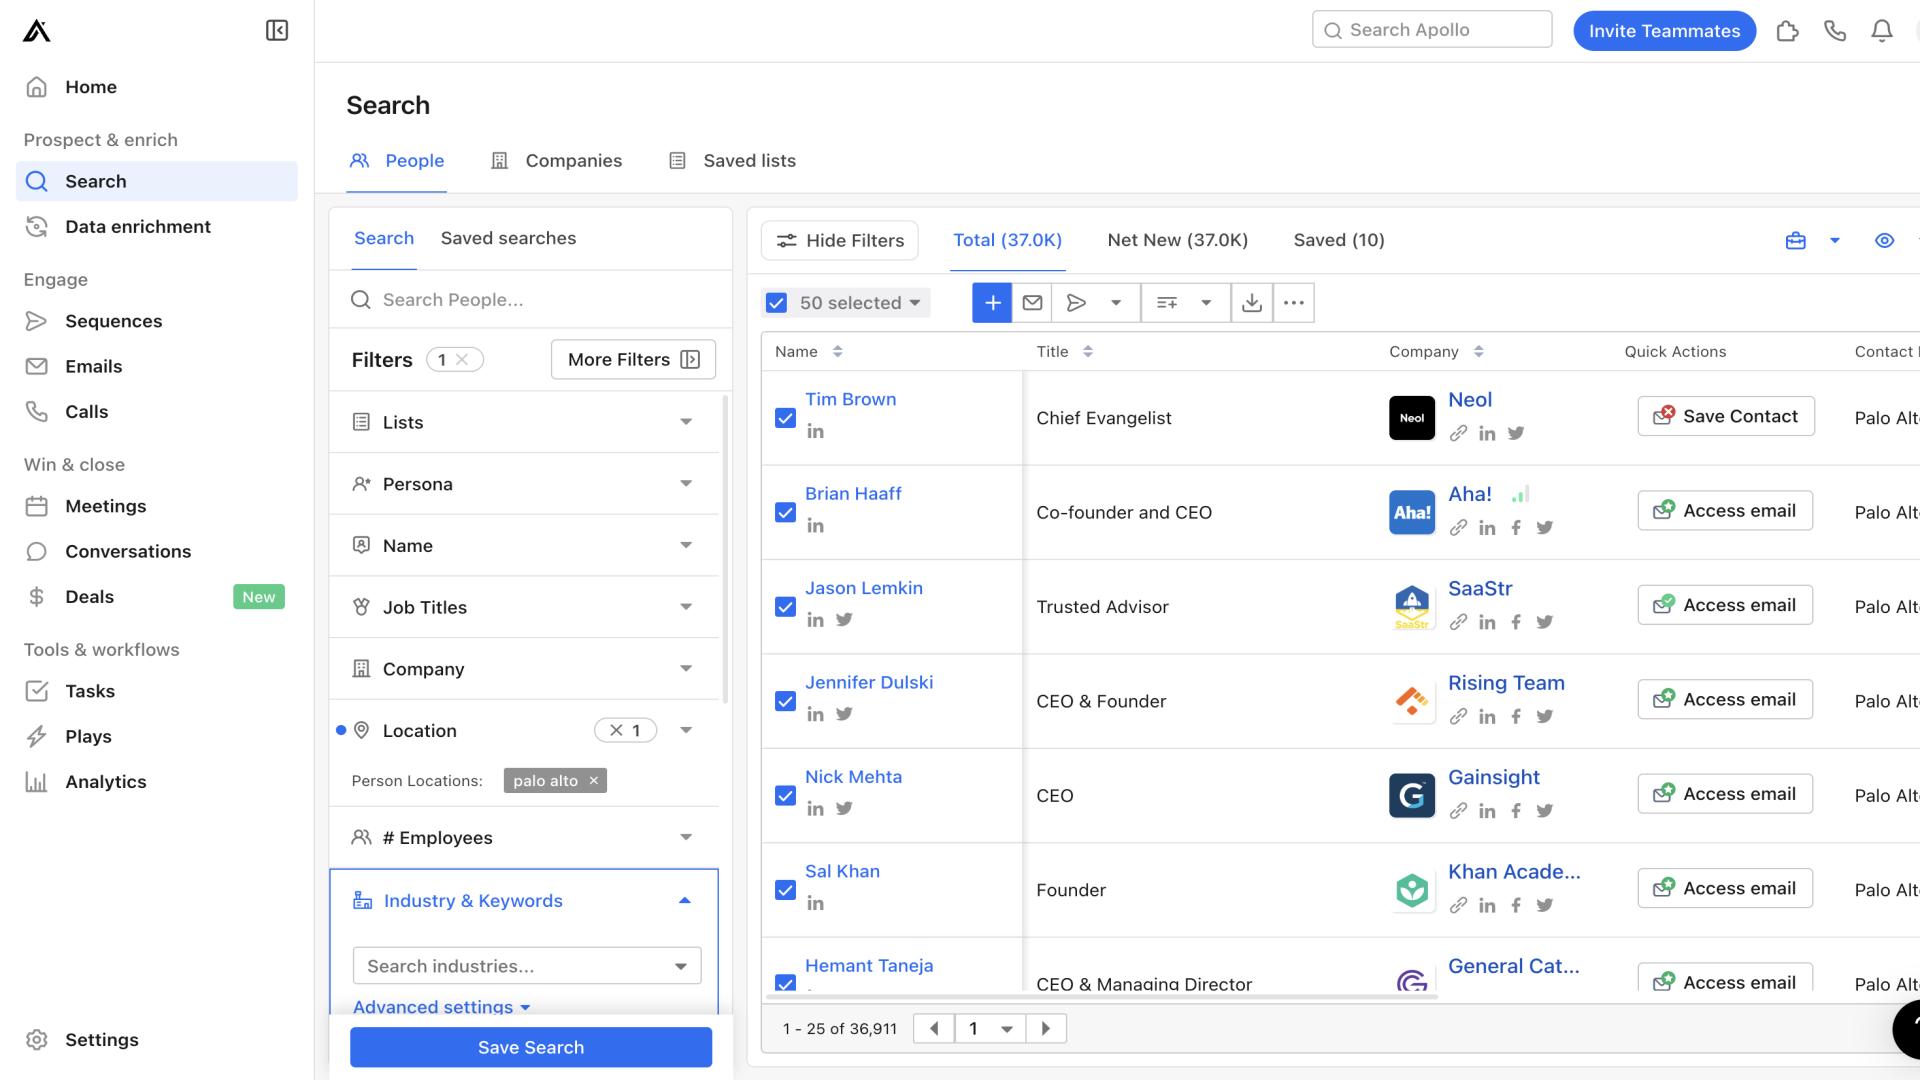This screenshot has height=1080, width=1920.
Task: Select the Saved (10) tab
Action: pos(1338,241)
